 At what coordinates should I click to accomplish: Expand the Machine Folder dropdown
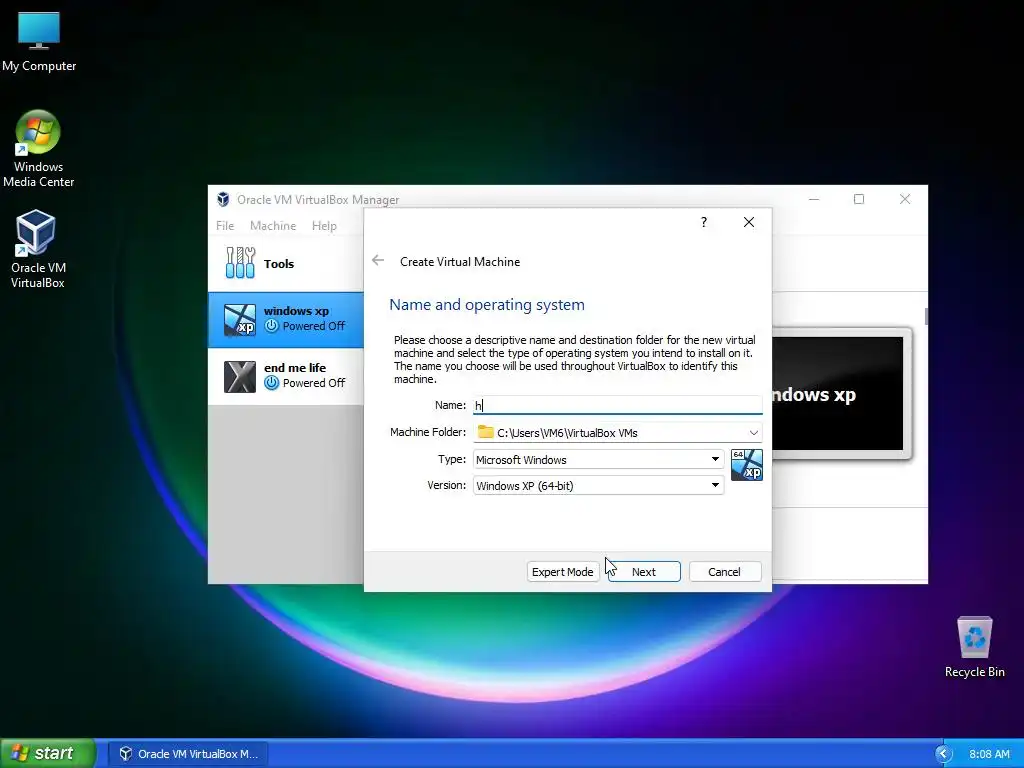[754, 432]
